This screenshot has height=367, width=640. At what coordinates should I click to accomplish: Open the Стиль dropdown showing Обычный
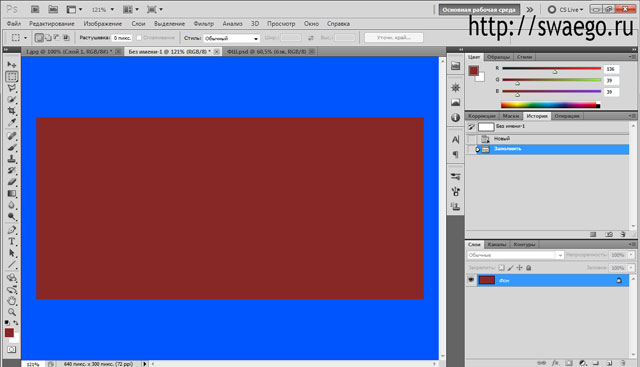point(231,38)
